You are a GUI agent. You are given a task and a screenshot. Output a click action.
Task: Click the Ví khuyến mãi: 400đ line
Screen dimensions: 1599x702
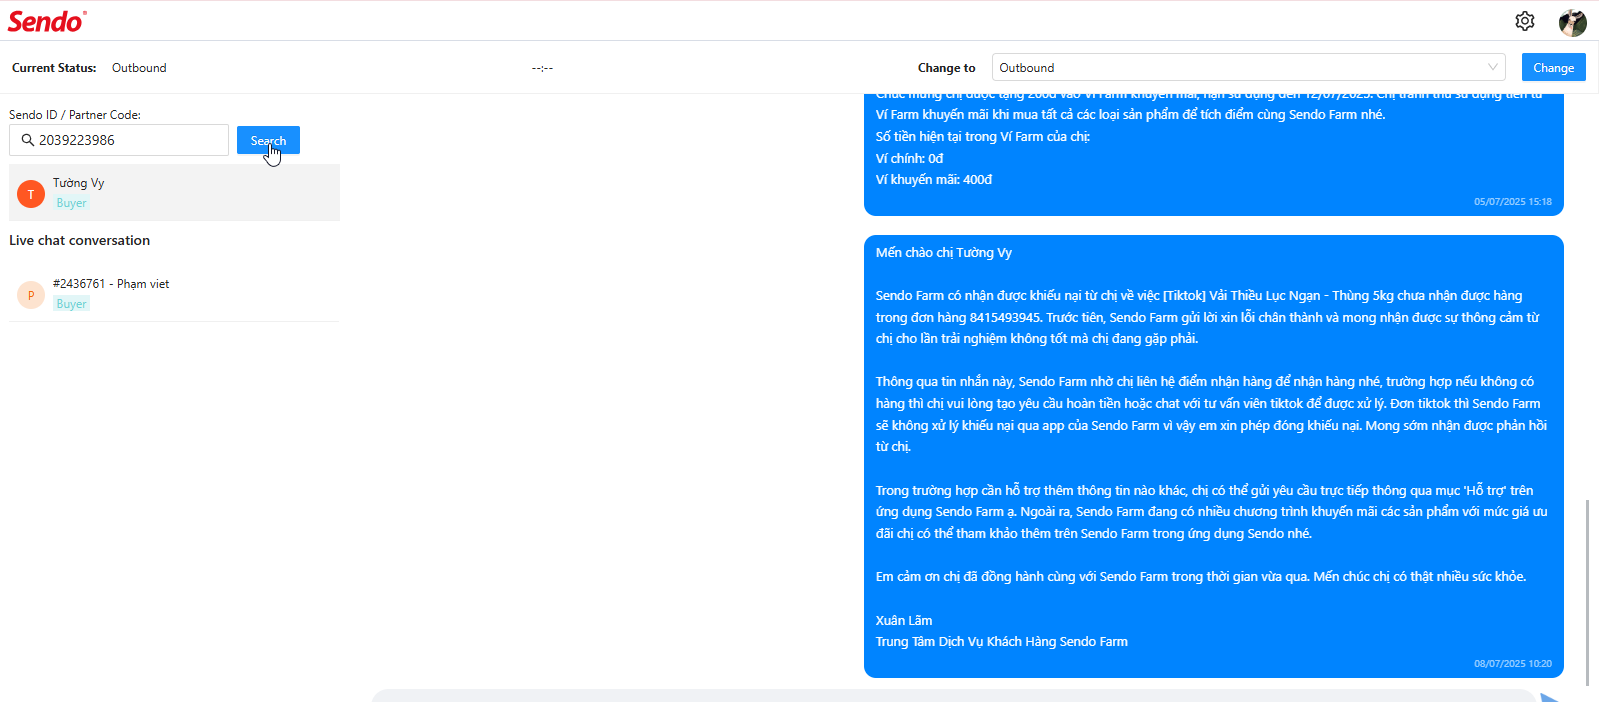934,180
